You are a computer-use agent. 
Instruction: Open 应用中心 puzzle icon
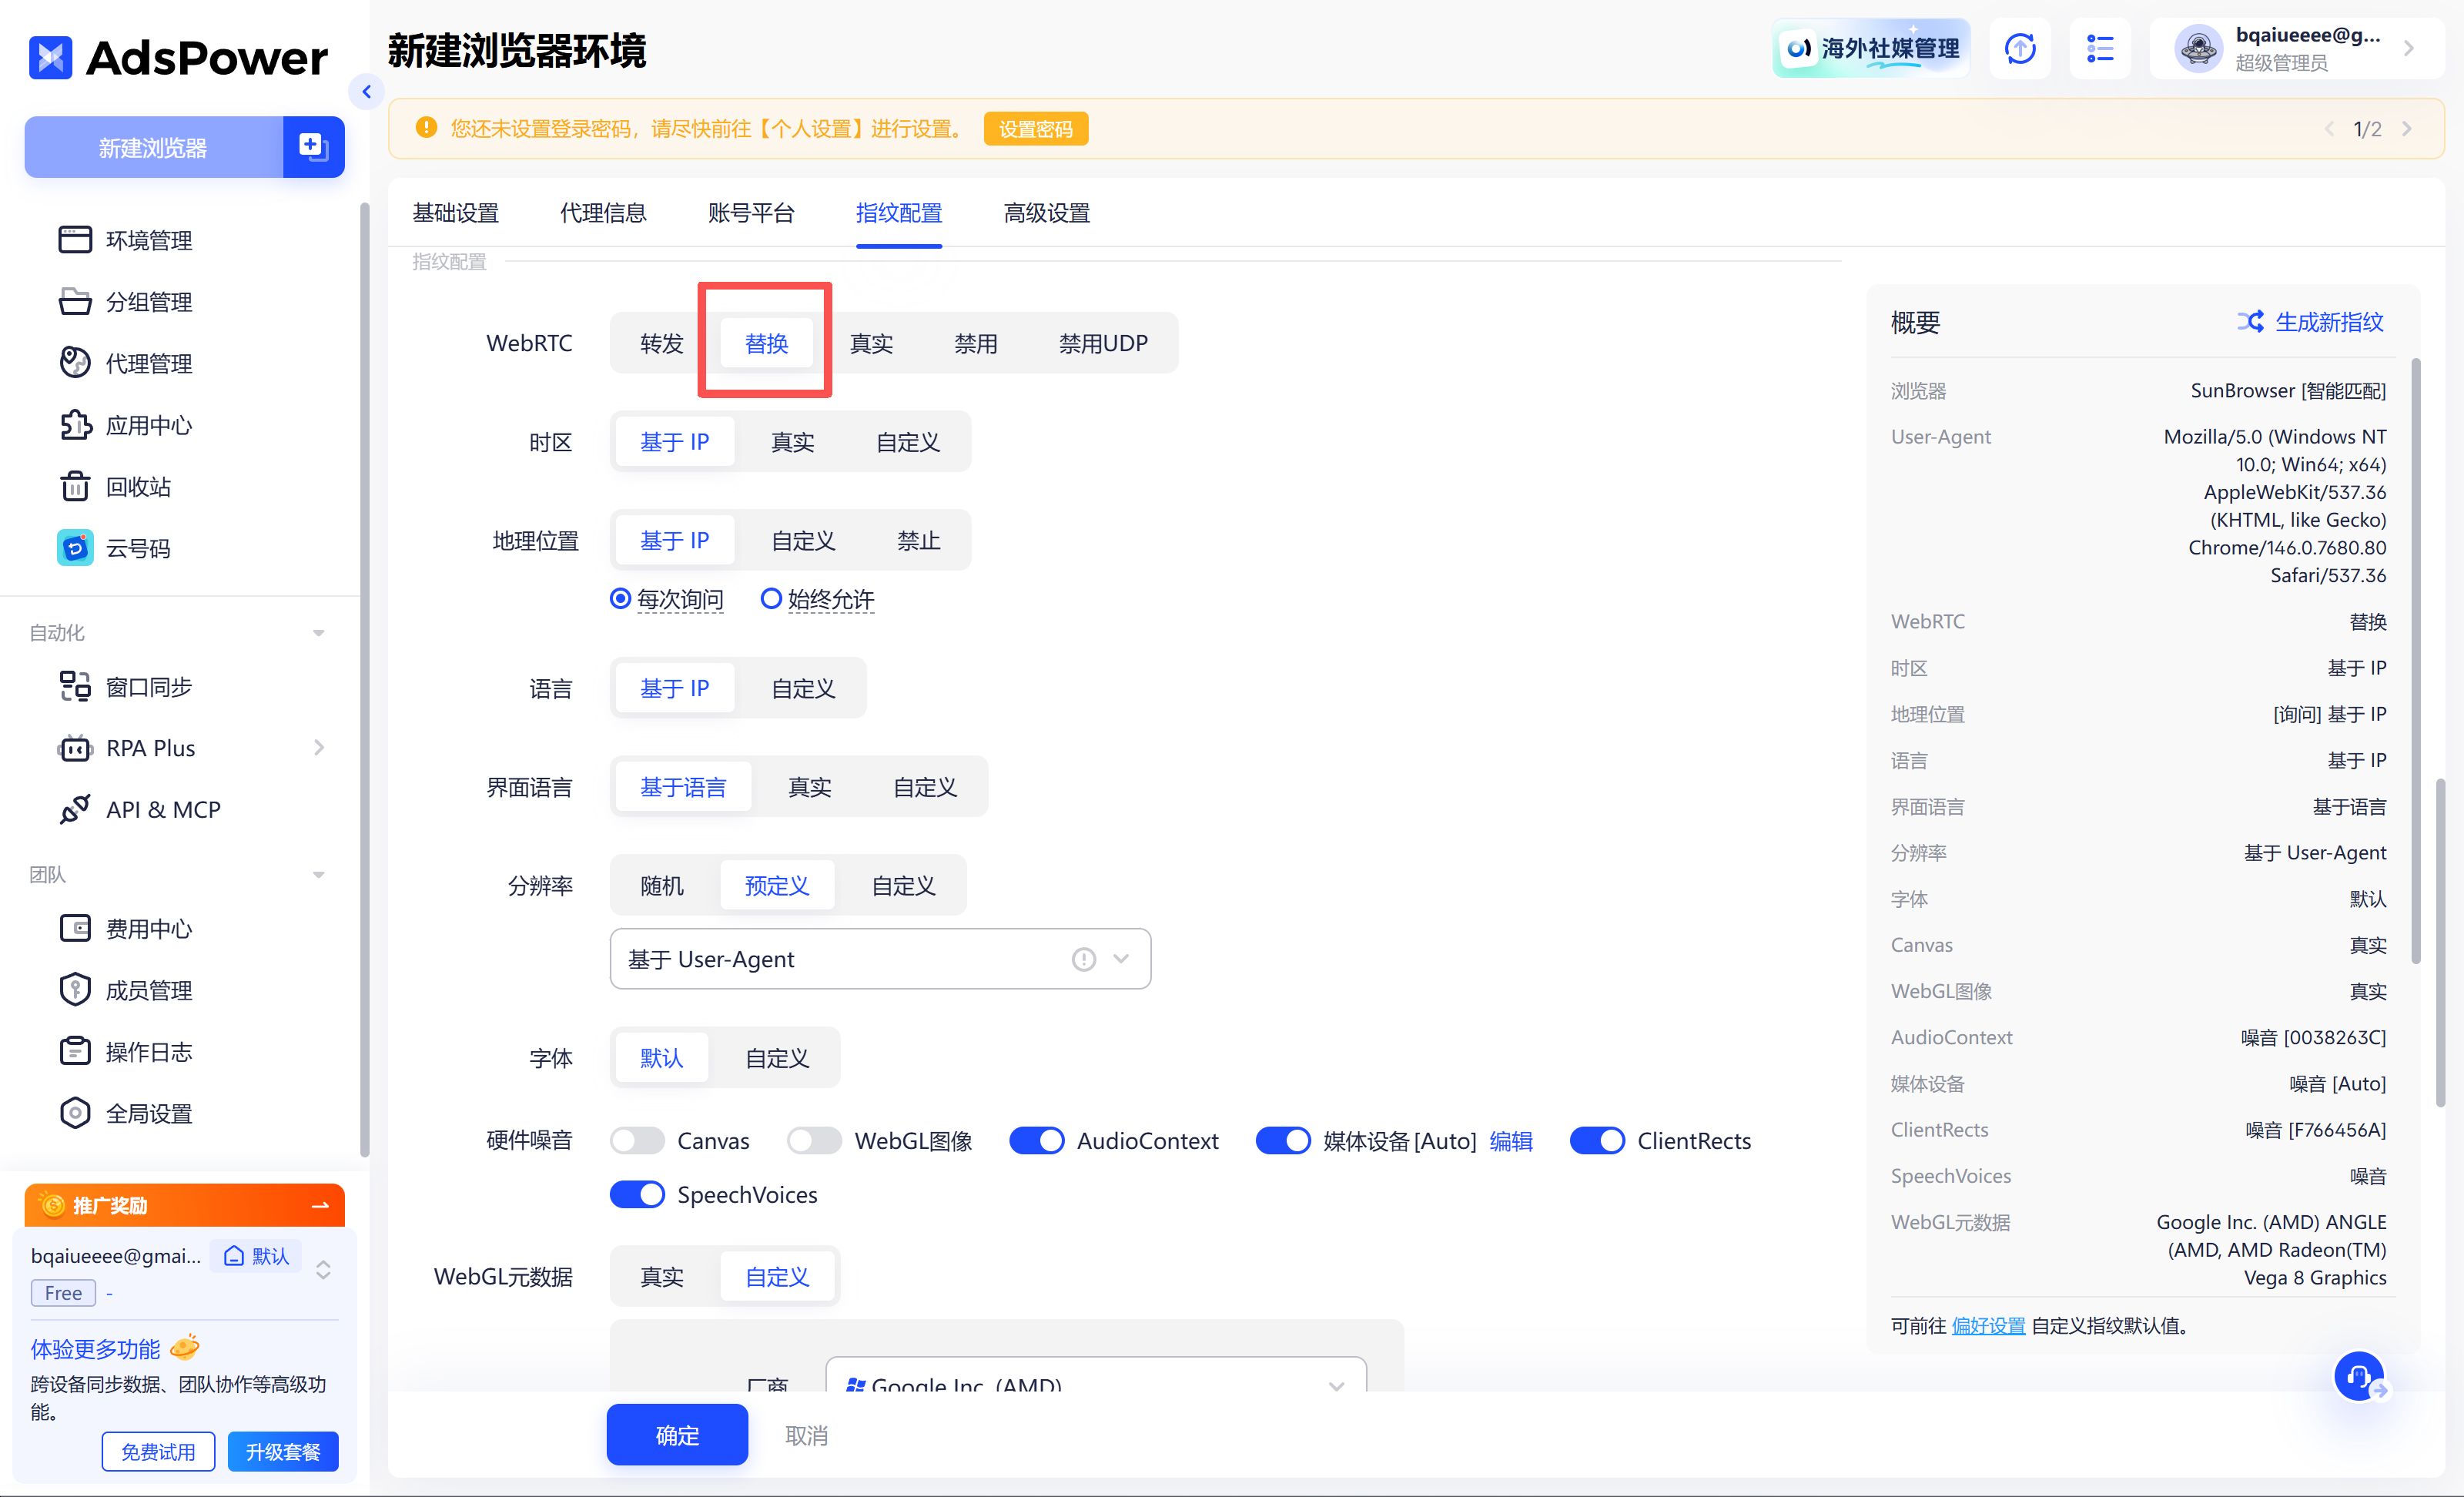(75, 425)
